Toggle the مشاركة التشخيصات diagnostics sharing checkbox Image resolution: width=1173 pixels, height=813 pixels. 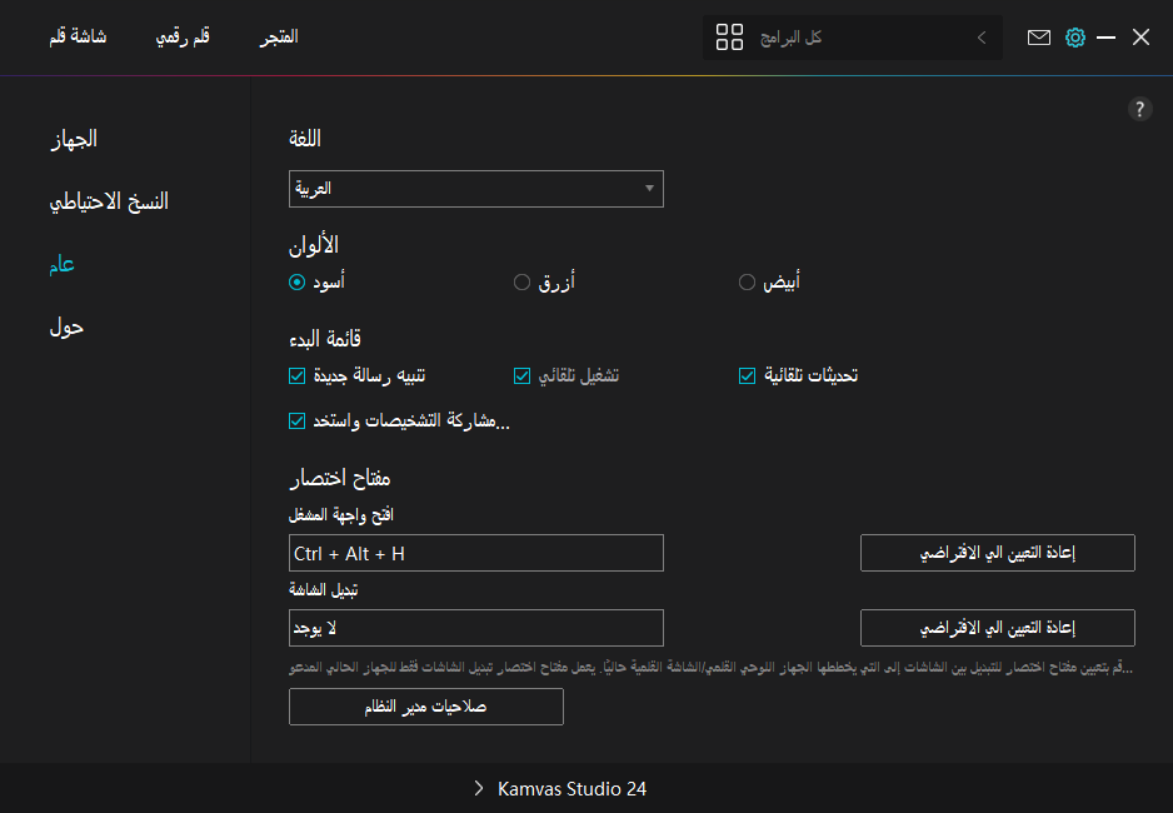[x=297, y=421]
